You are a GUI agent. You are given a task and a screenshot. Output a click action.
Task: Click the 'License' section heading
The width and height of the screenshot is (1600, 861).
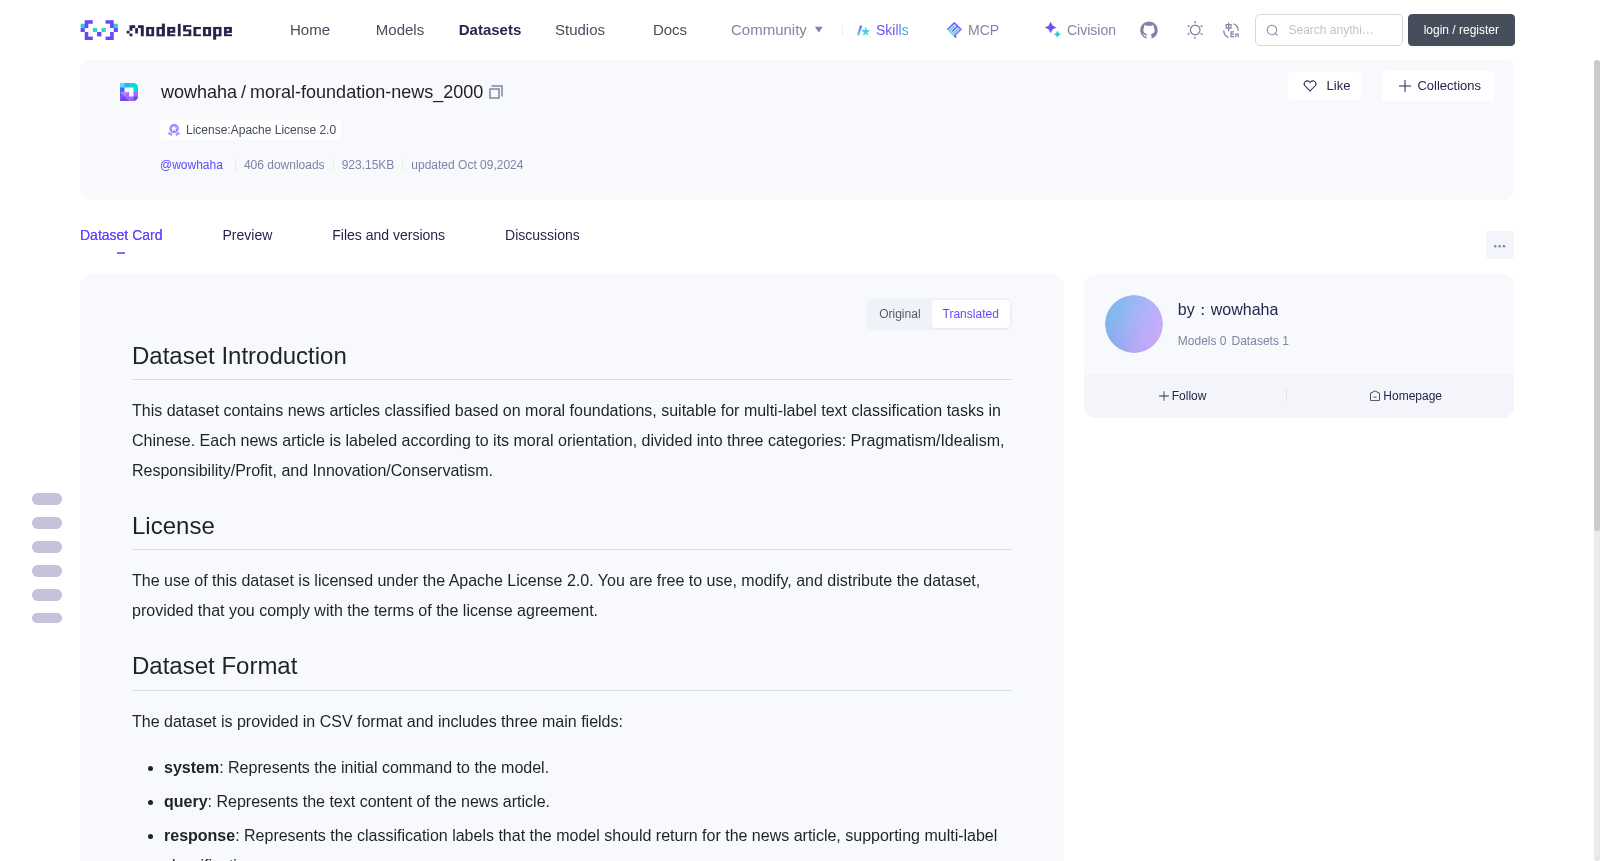tap(173, 526)
